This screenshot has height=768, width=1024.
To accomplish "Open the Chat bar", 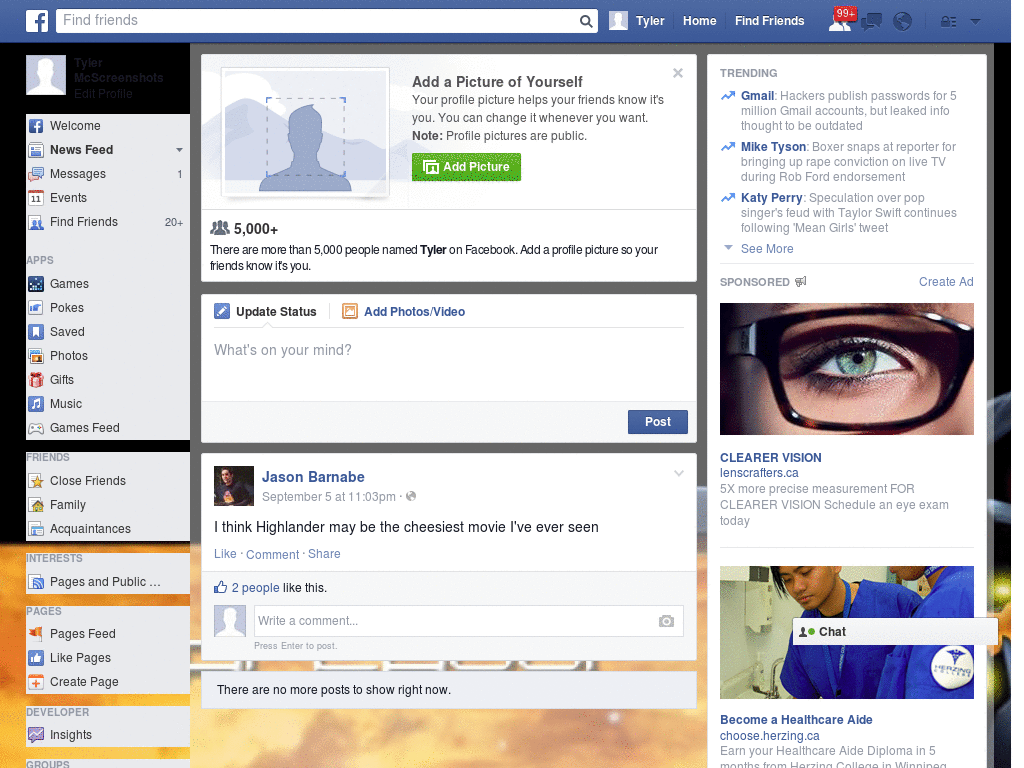I will click(x=895, y=632).
